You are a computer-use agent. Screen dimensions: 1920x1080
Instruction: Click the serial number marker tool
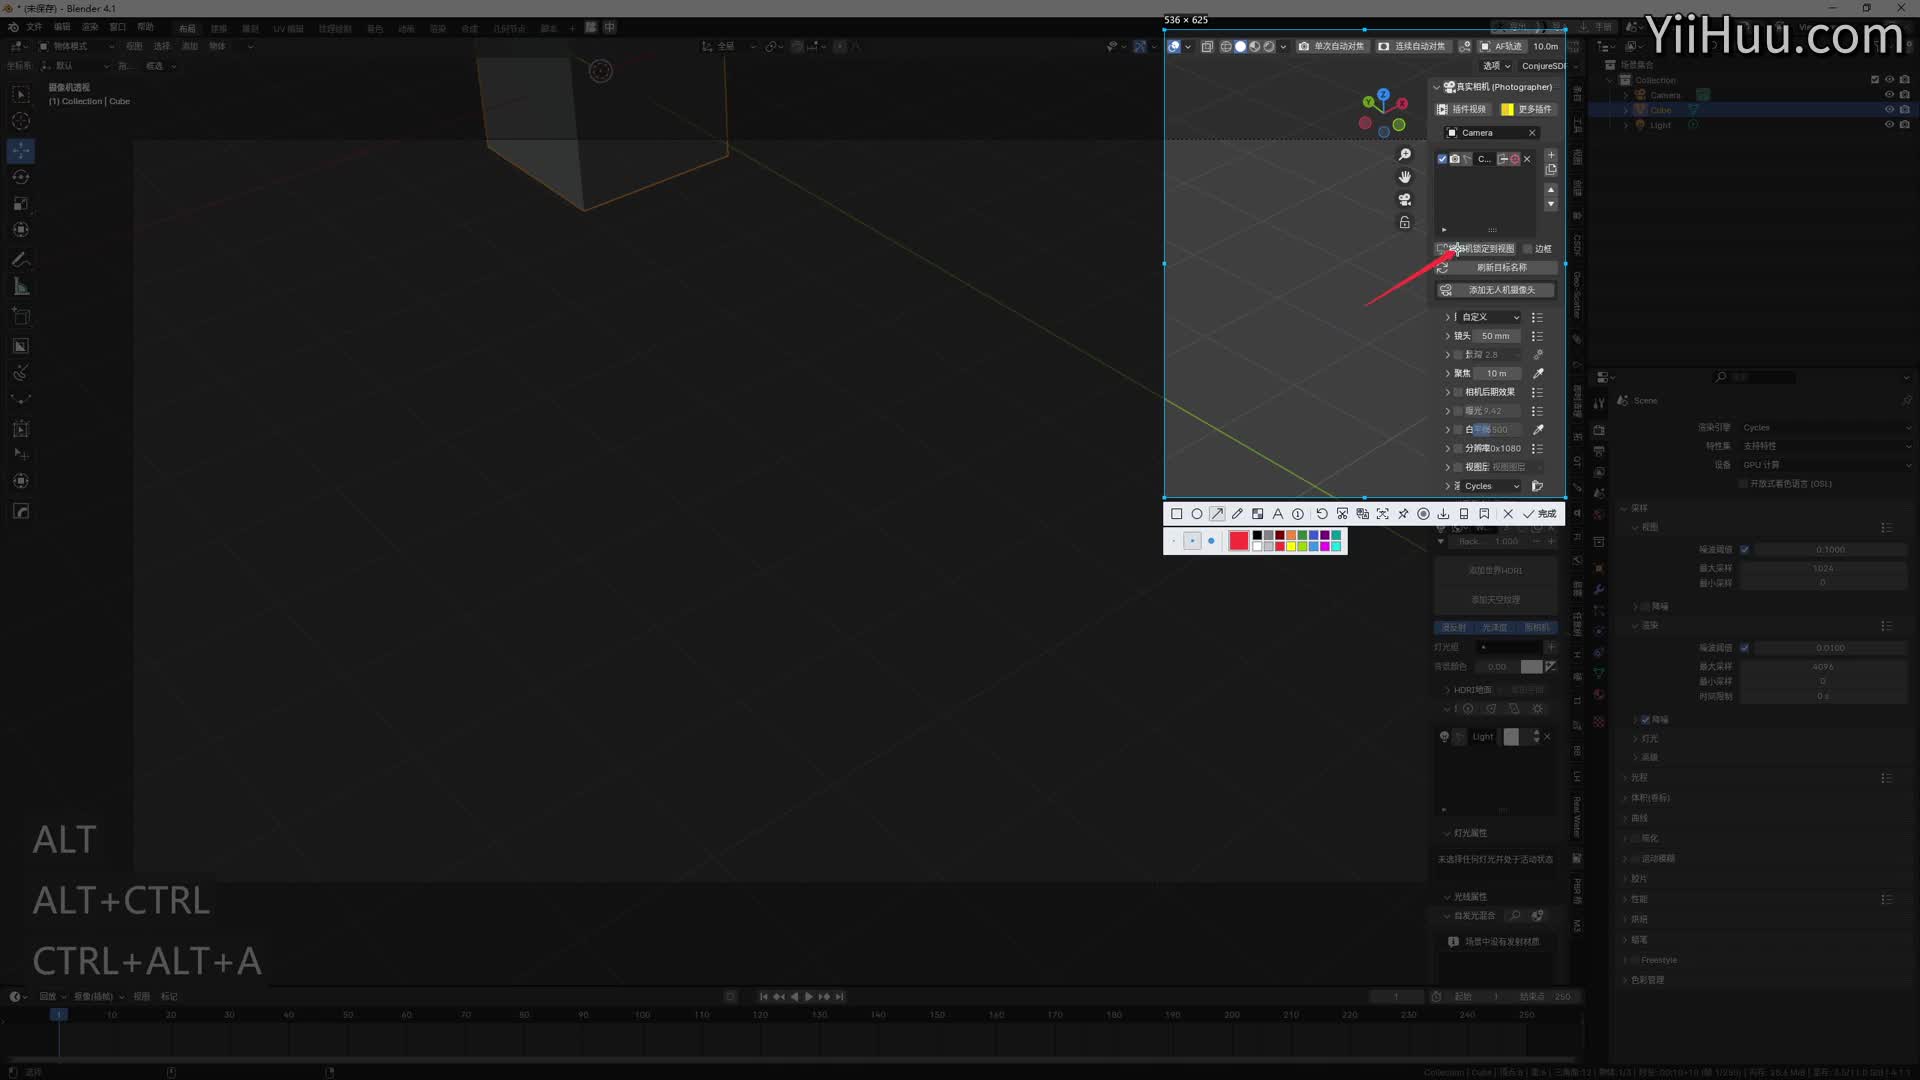click(1298, 514)
